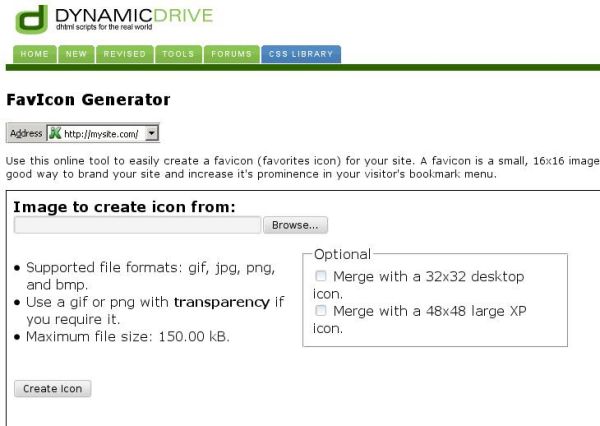Click the green Dynamic Drive 'd' logo
The image size is (600, 426).
coord(32,19)
